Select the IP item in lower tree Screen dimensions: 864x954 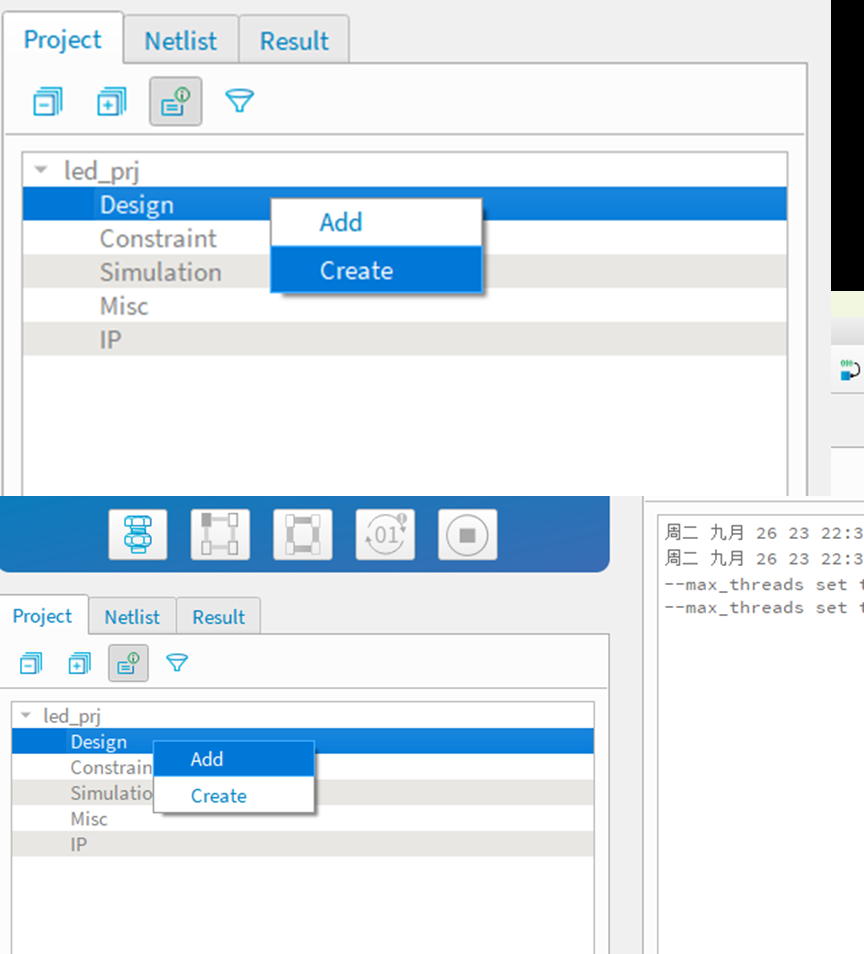pyautogui.click(x=79, y=845)
